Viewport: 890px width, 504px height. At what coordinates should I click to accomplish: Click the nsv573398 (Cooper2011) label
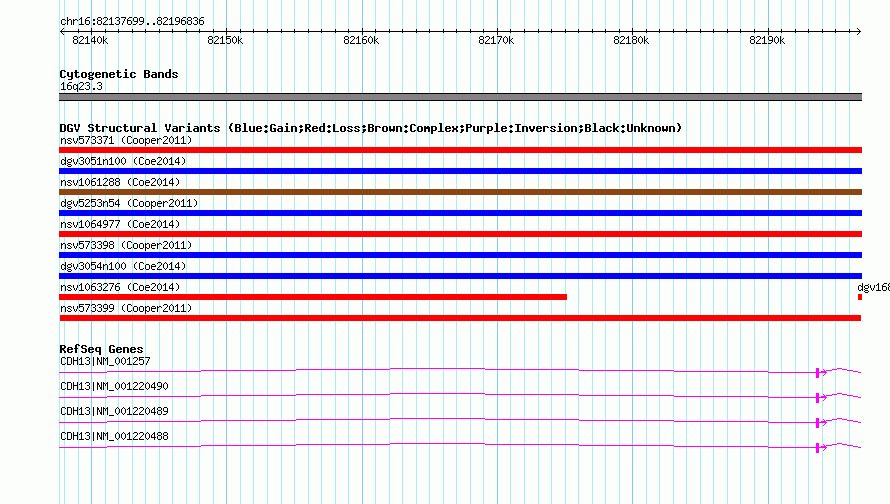tap(126, 245)
